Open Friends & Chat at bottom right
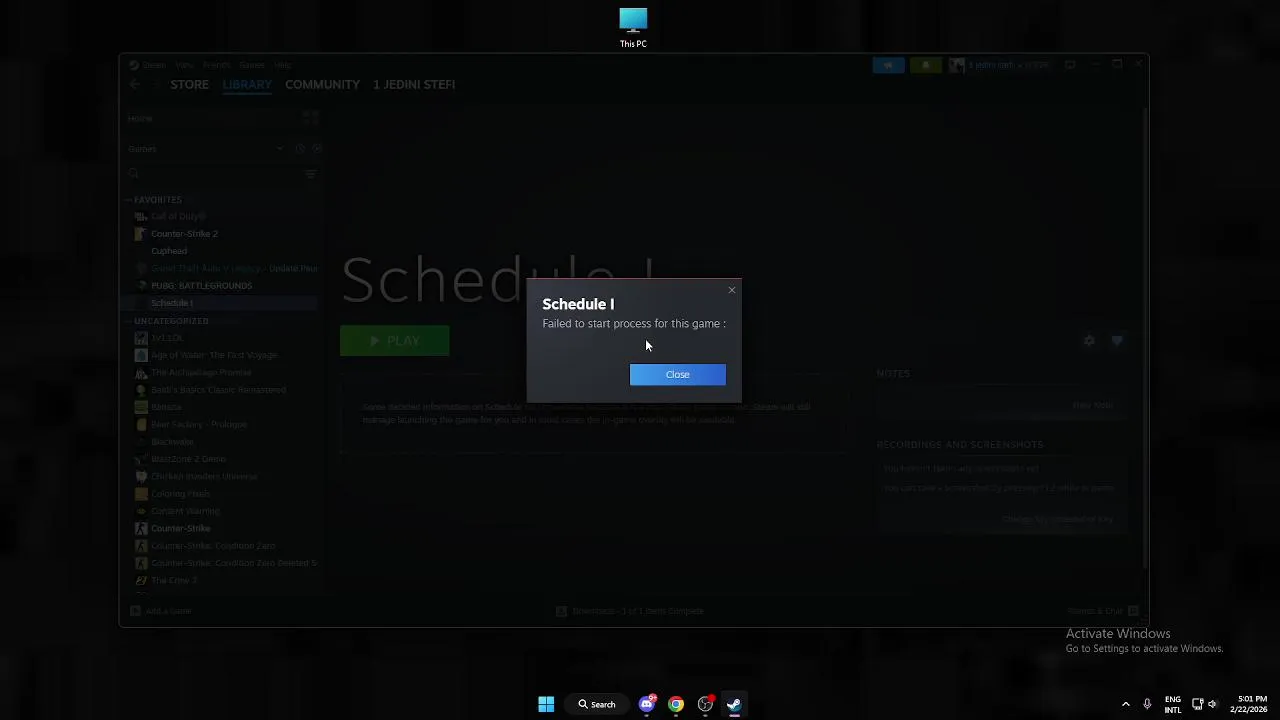Viewport: 1280px width, 720px height. click(1102, 611)
